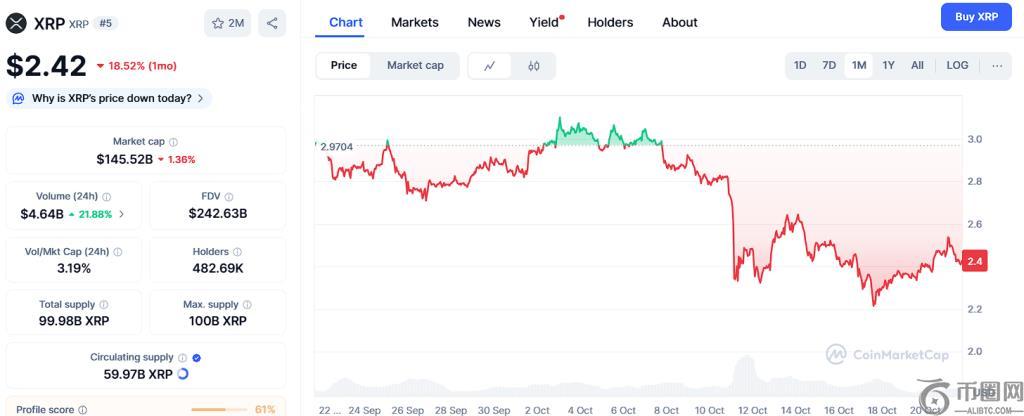This screenshot has width=1024, height=416.
Task: Select the Price chart toggle
Action: coord(344,66)
